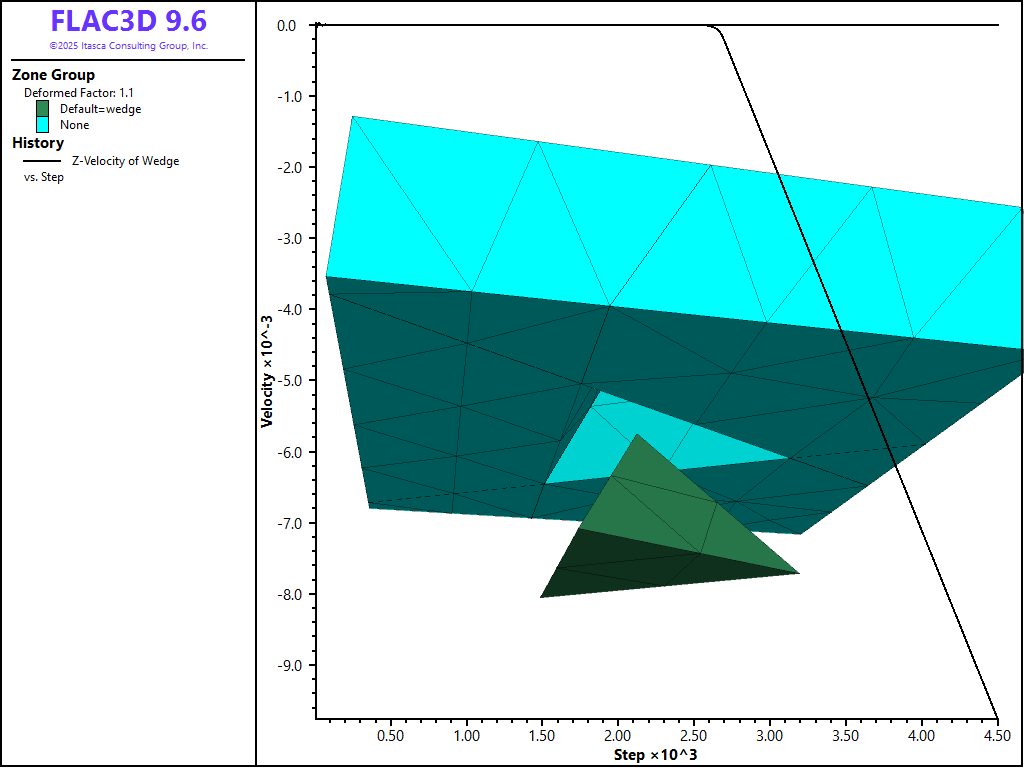Viewport: 1024px width, 768px height.
Task: Click the Itasca Consulting Group copyright text
Action: [x=129, y=46]
